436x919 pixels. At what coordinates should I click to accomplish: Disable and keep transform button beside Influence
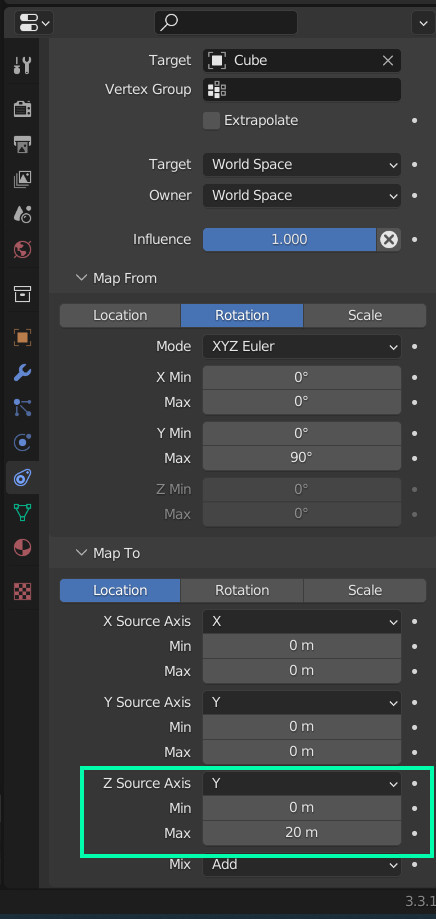(x=389, y=240)
